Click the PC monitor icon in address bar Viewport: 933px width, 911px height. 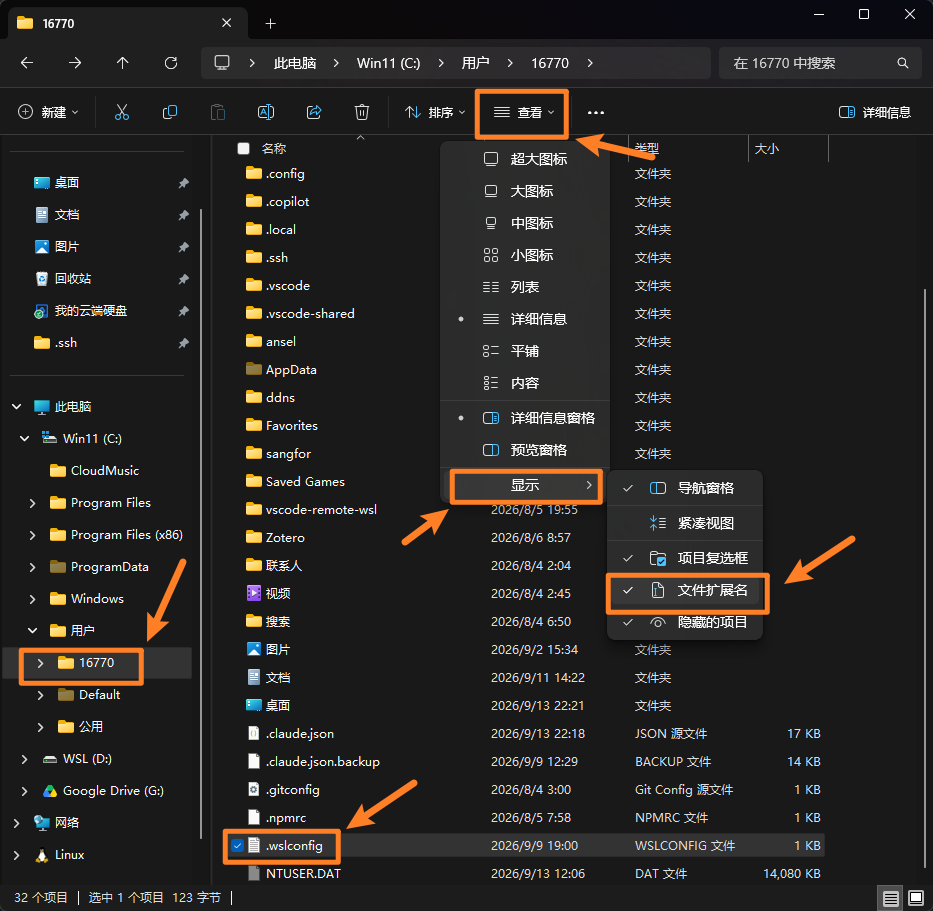pyautogui.click(x=222, y=63)
